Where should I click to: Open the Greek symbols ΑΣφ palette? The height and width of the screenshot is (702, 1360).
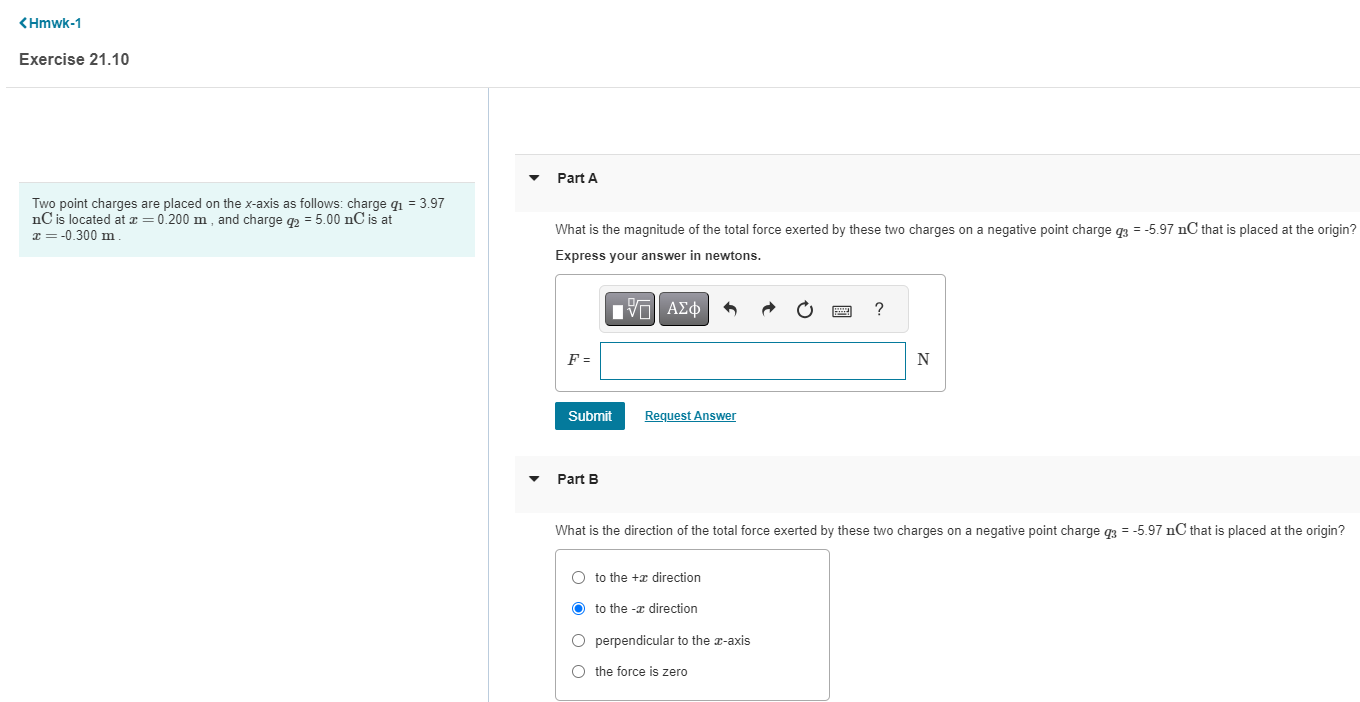point(684,309)
